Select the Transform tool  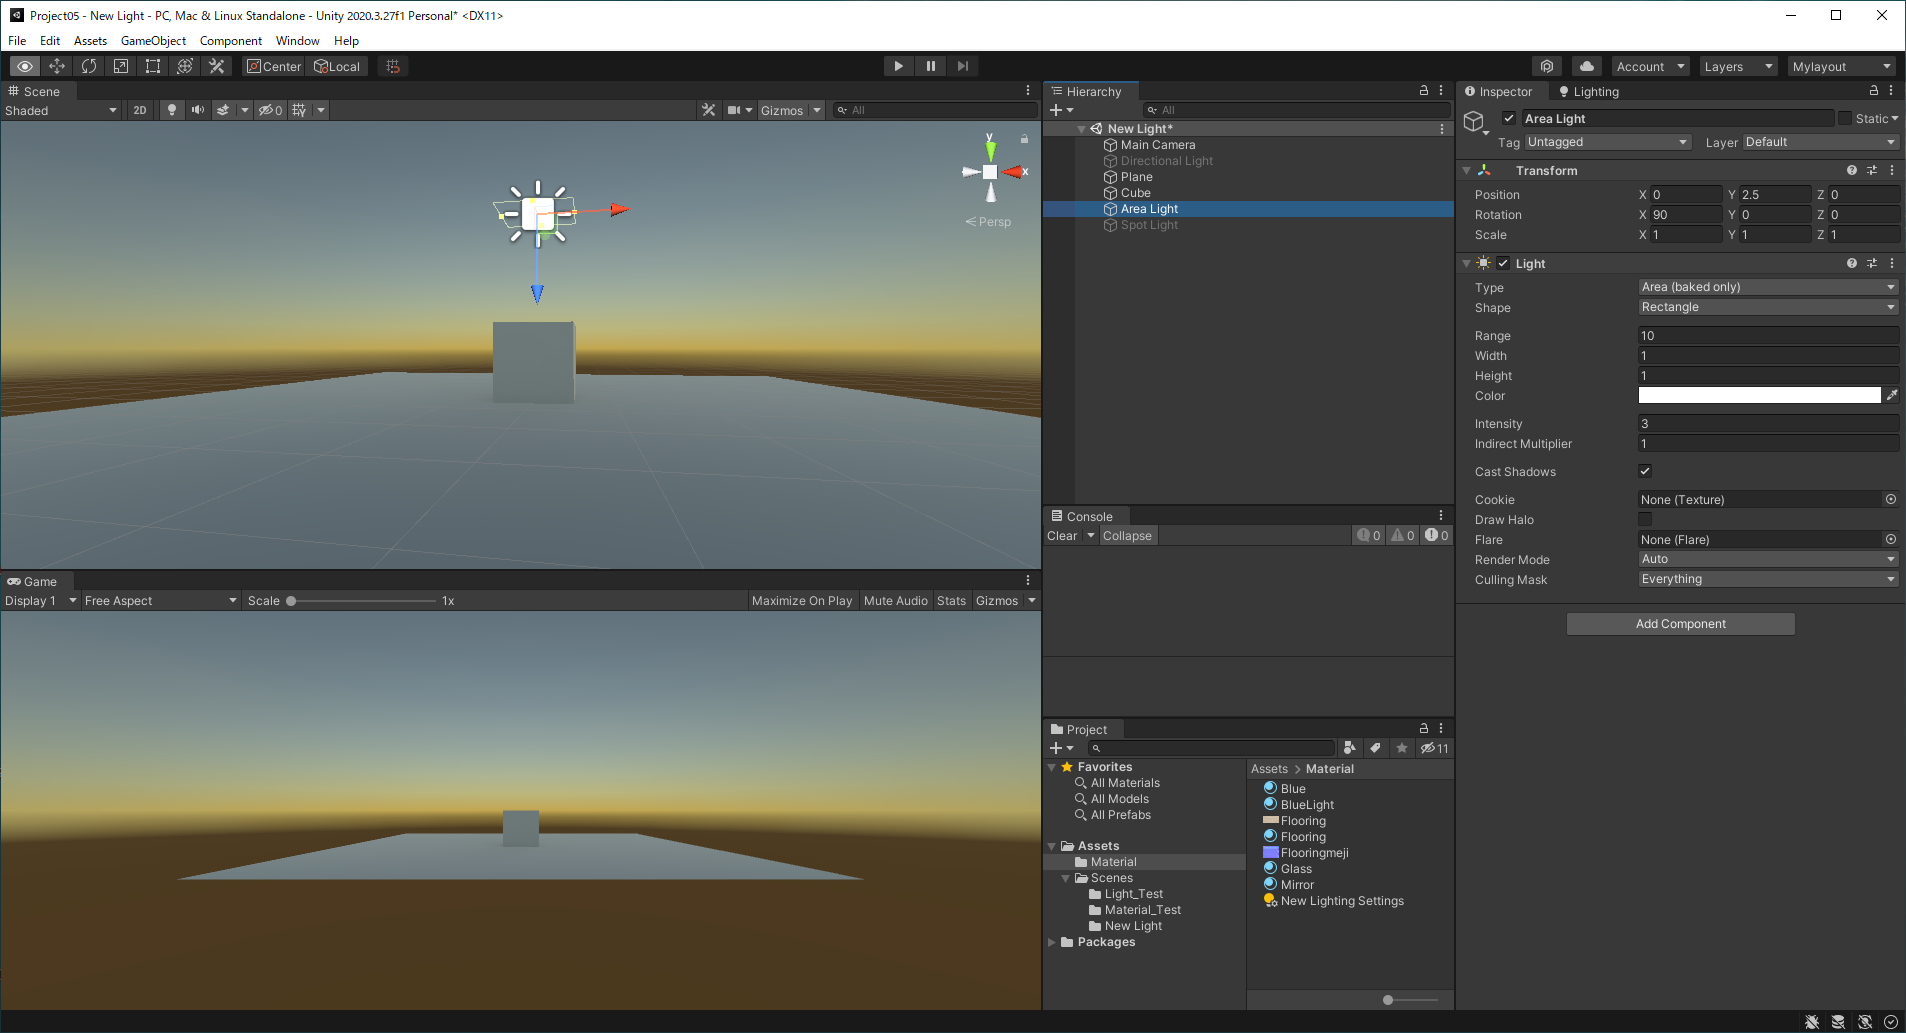tap(185, 66)
